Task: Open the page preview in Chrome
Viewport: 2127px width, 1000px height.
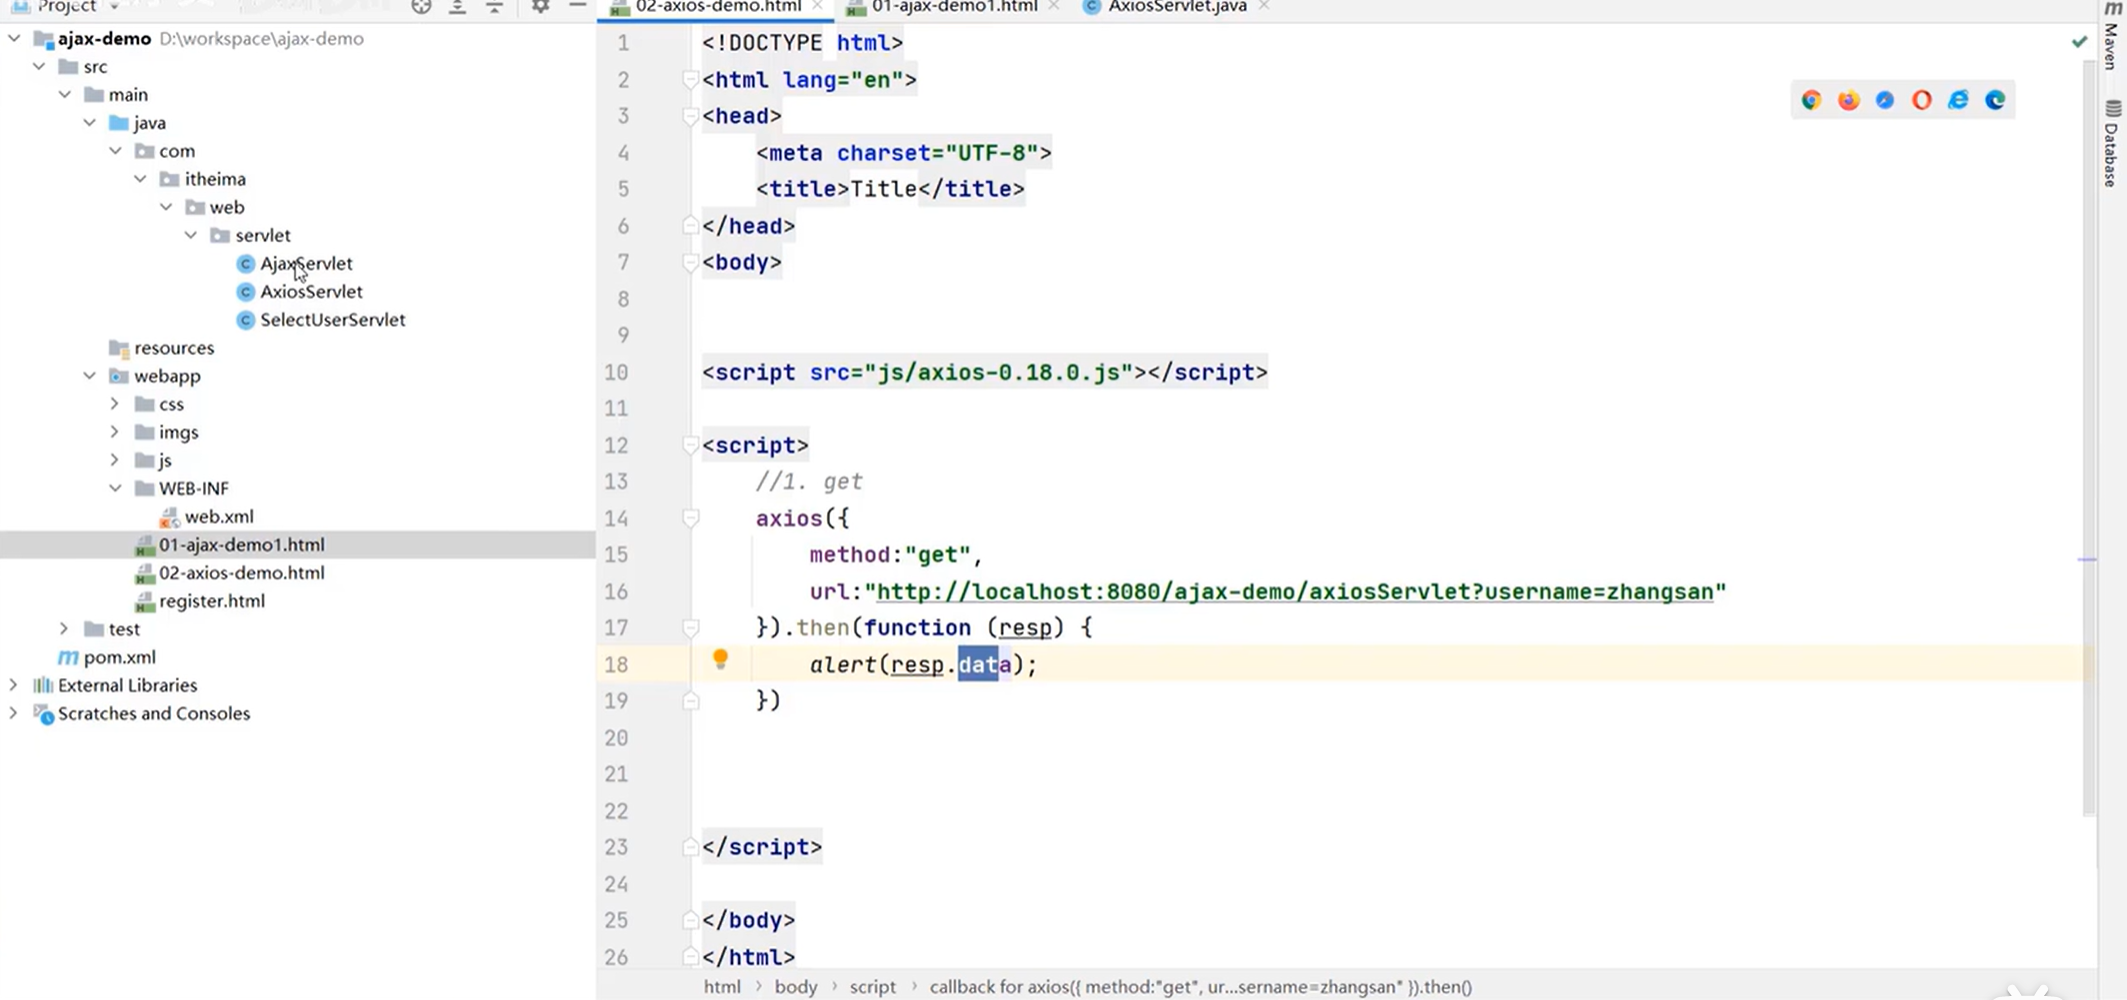Action: [x=1811, y=100]
